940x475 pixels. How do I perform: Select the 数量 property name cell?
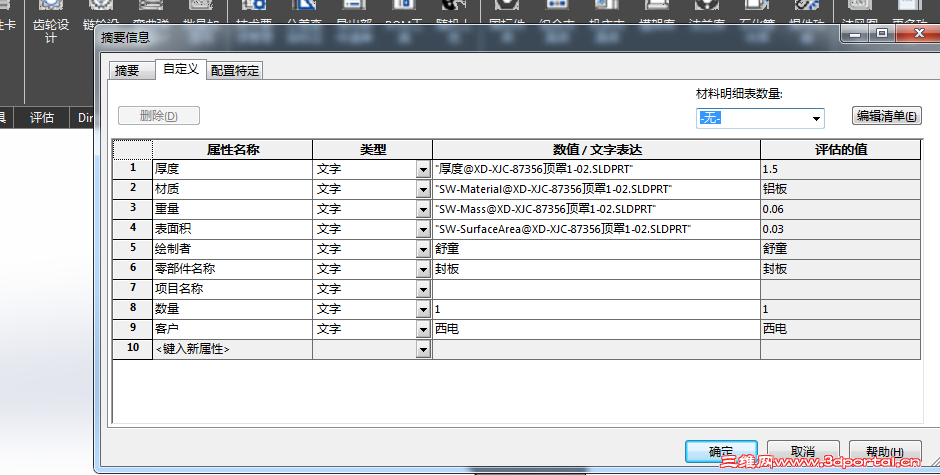[233, 309]
